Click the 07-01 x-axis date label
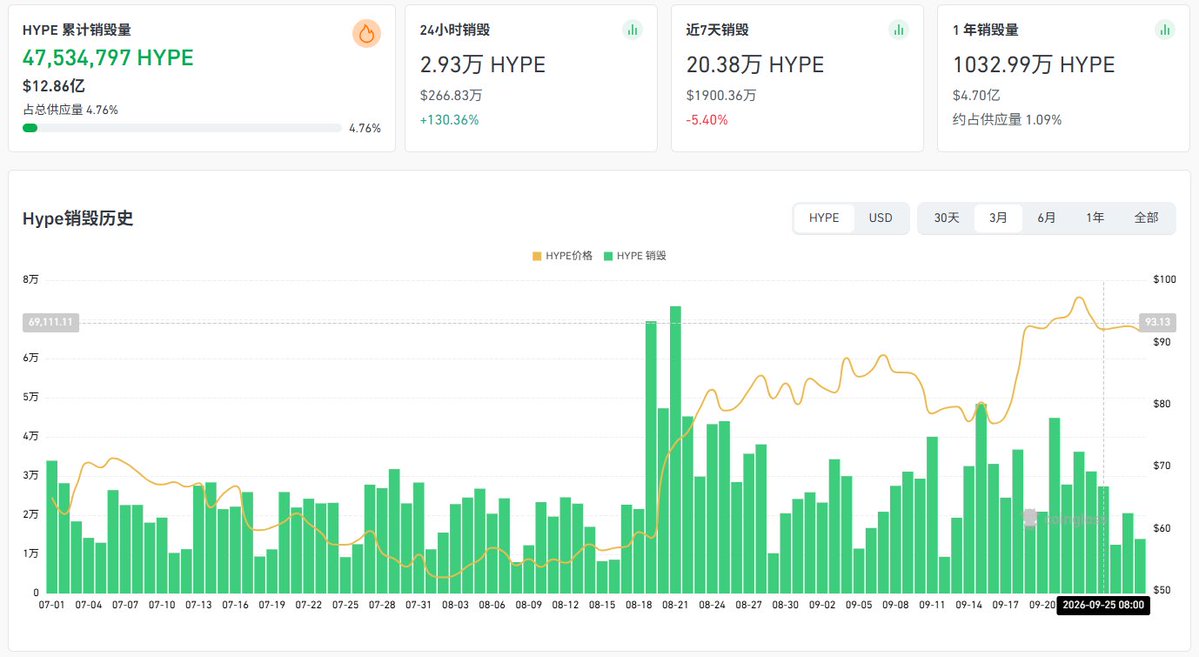The height and width of the screenshot is (657, 1199). coord(52,605)
